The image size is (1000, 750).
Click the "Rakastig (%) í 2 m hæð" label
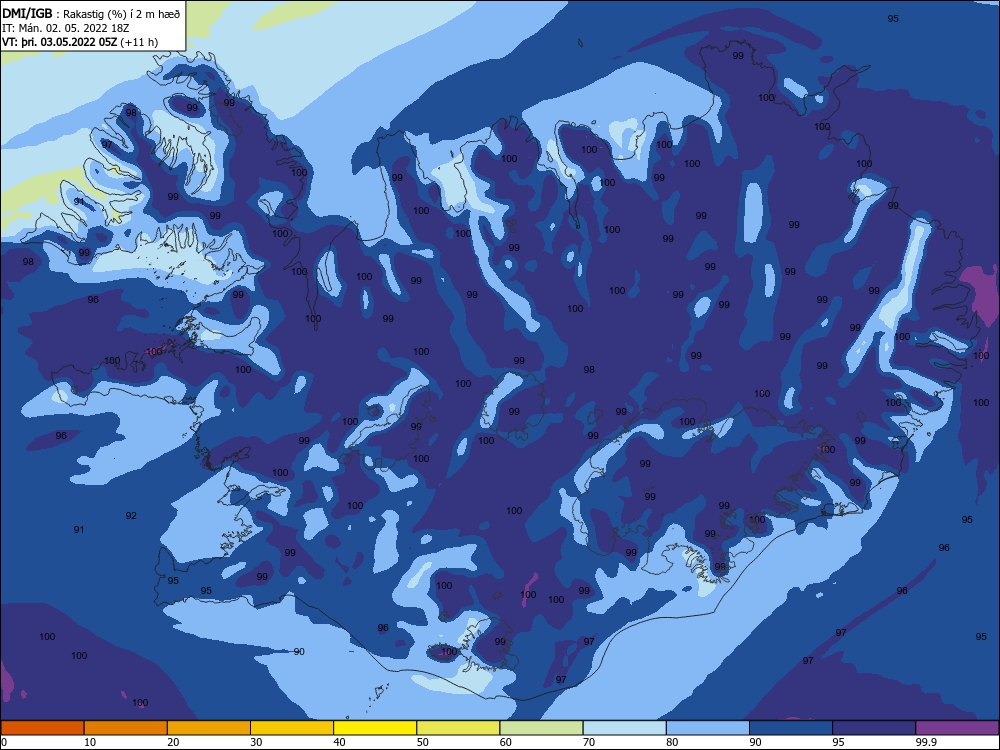pyautogui.click(x=122, y=14)
